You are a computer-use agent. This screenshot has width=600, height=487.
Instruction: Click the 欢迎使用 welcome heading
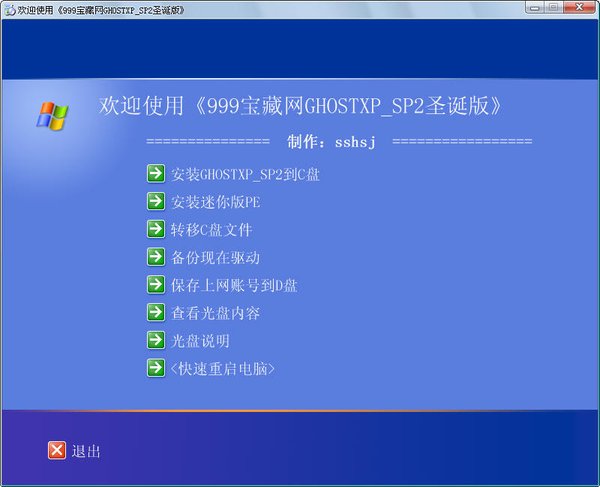tap(300, 106)
